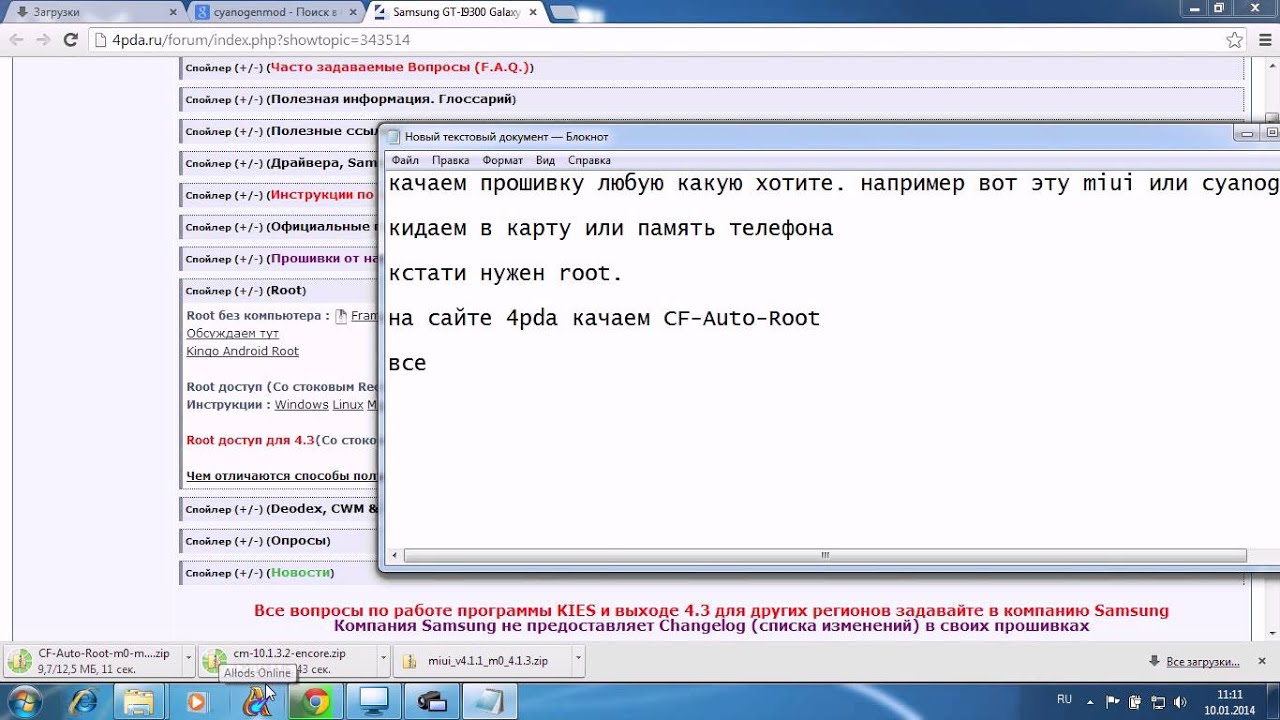Open the volume speaker tray icon
The width and height of the screenshot is (1280, 720).
point(1181,701)
